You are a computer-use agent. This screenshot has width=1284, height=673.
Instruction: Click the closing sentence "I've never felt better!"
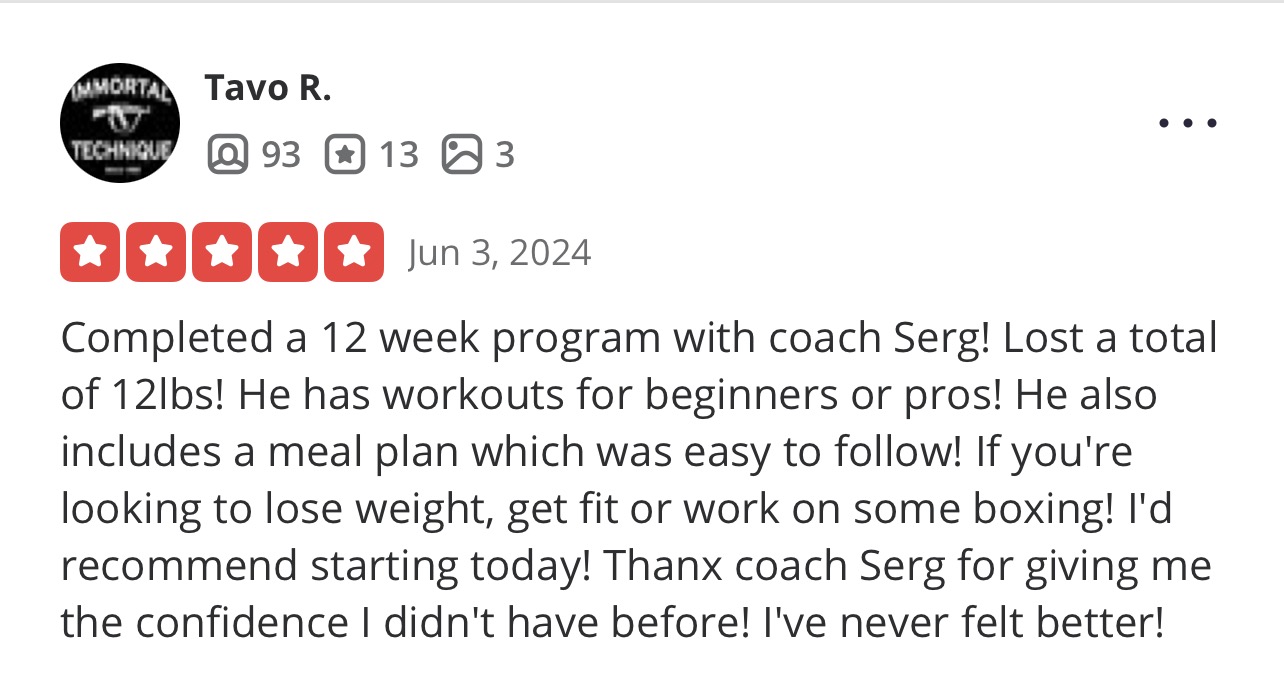click(964, 623)
